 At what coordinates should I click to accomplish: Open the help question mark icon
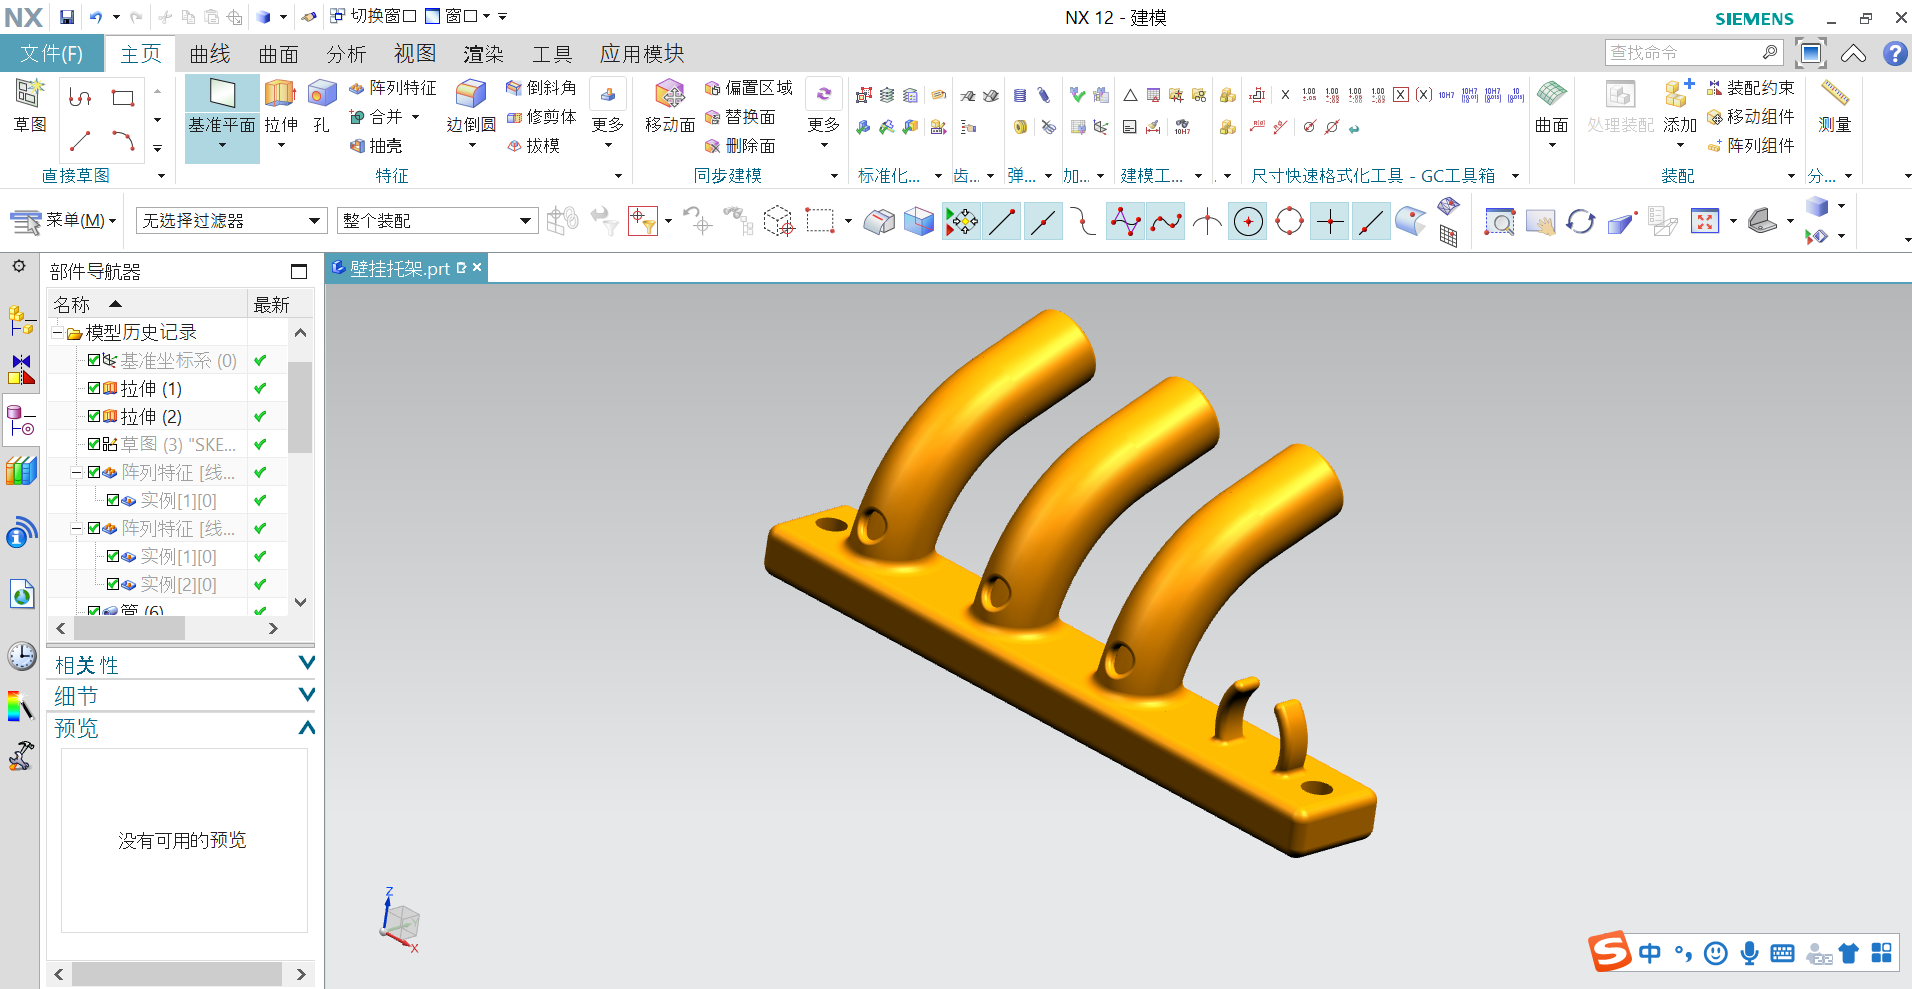(1894, 53)
